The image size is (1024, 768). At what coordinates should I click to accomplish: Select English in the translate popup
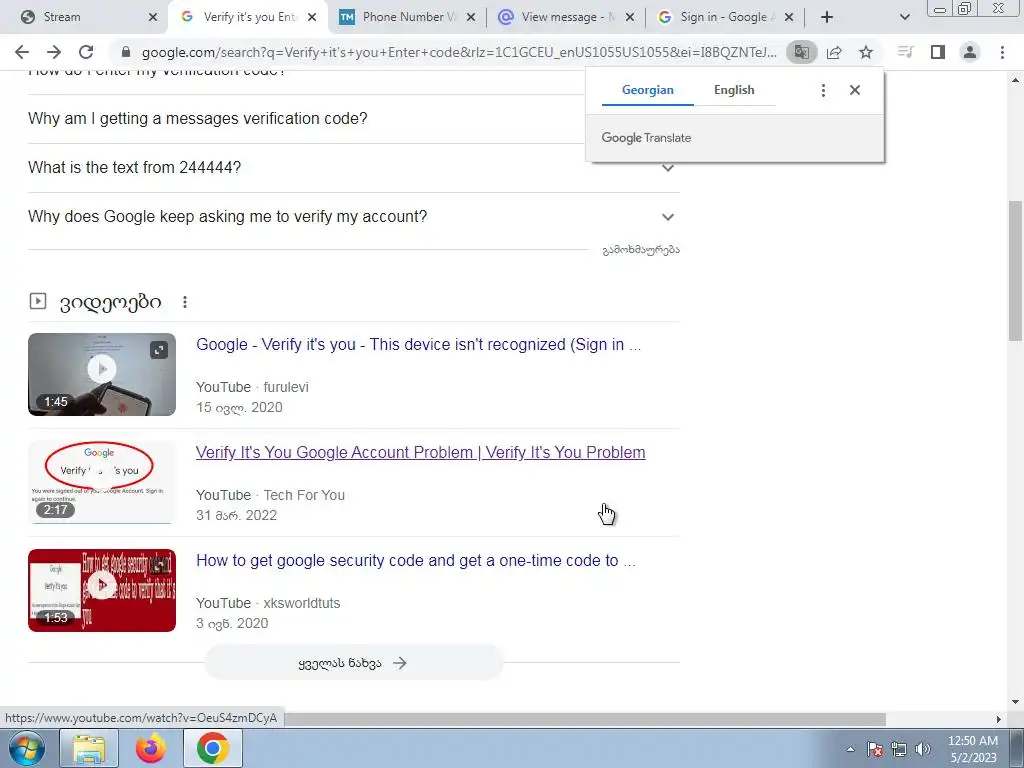(734, 90)
